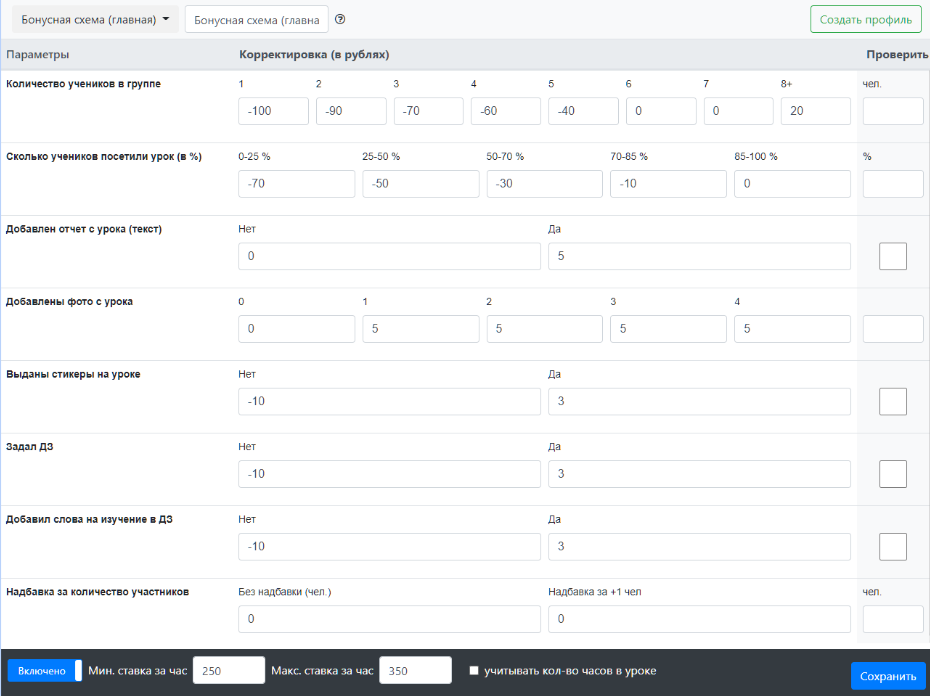Edit the Без надбавки (чел.) field
The height and width of the screenshot is (696, 930).
(x=390, y=619)
